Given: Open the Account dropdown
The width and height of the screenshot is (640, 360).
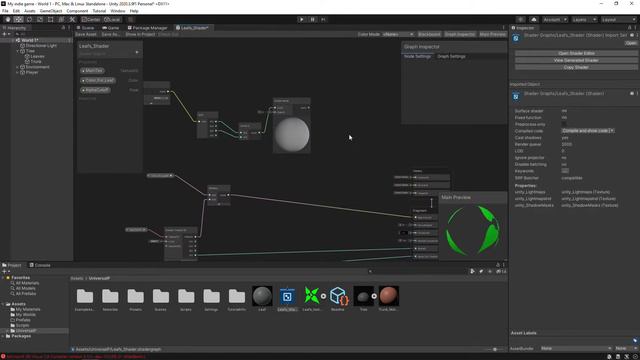Looking at the screenshot, I should click(x=555, y=20).
